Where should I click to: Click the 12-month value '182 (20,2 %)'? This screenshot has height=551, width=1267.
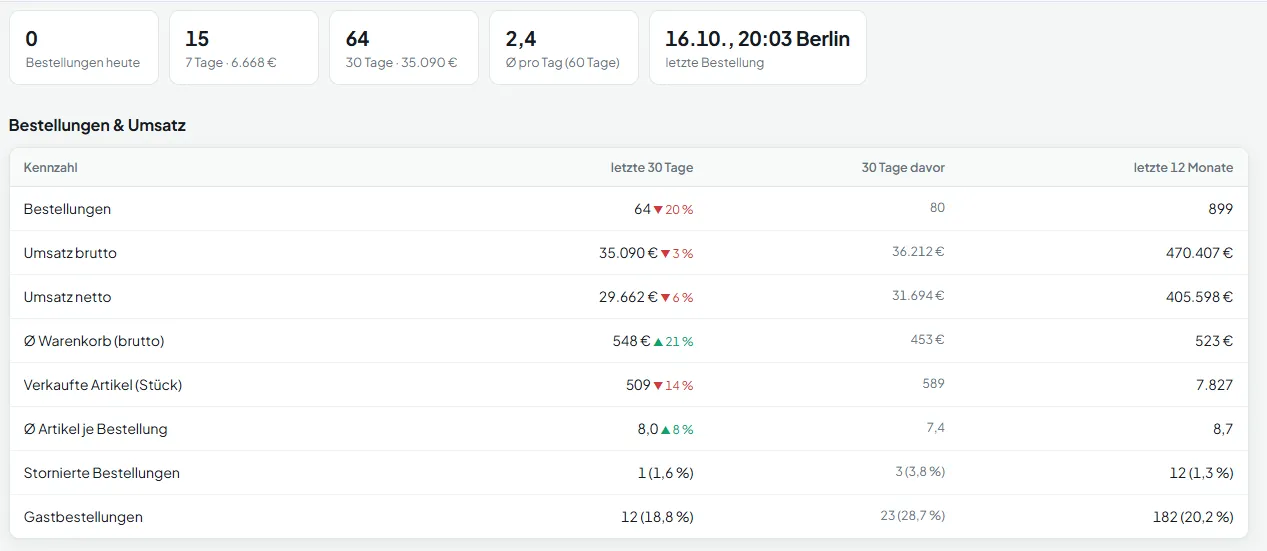1193,517
